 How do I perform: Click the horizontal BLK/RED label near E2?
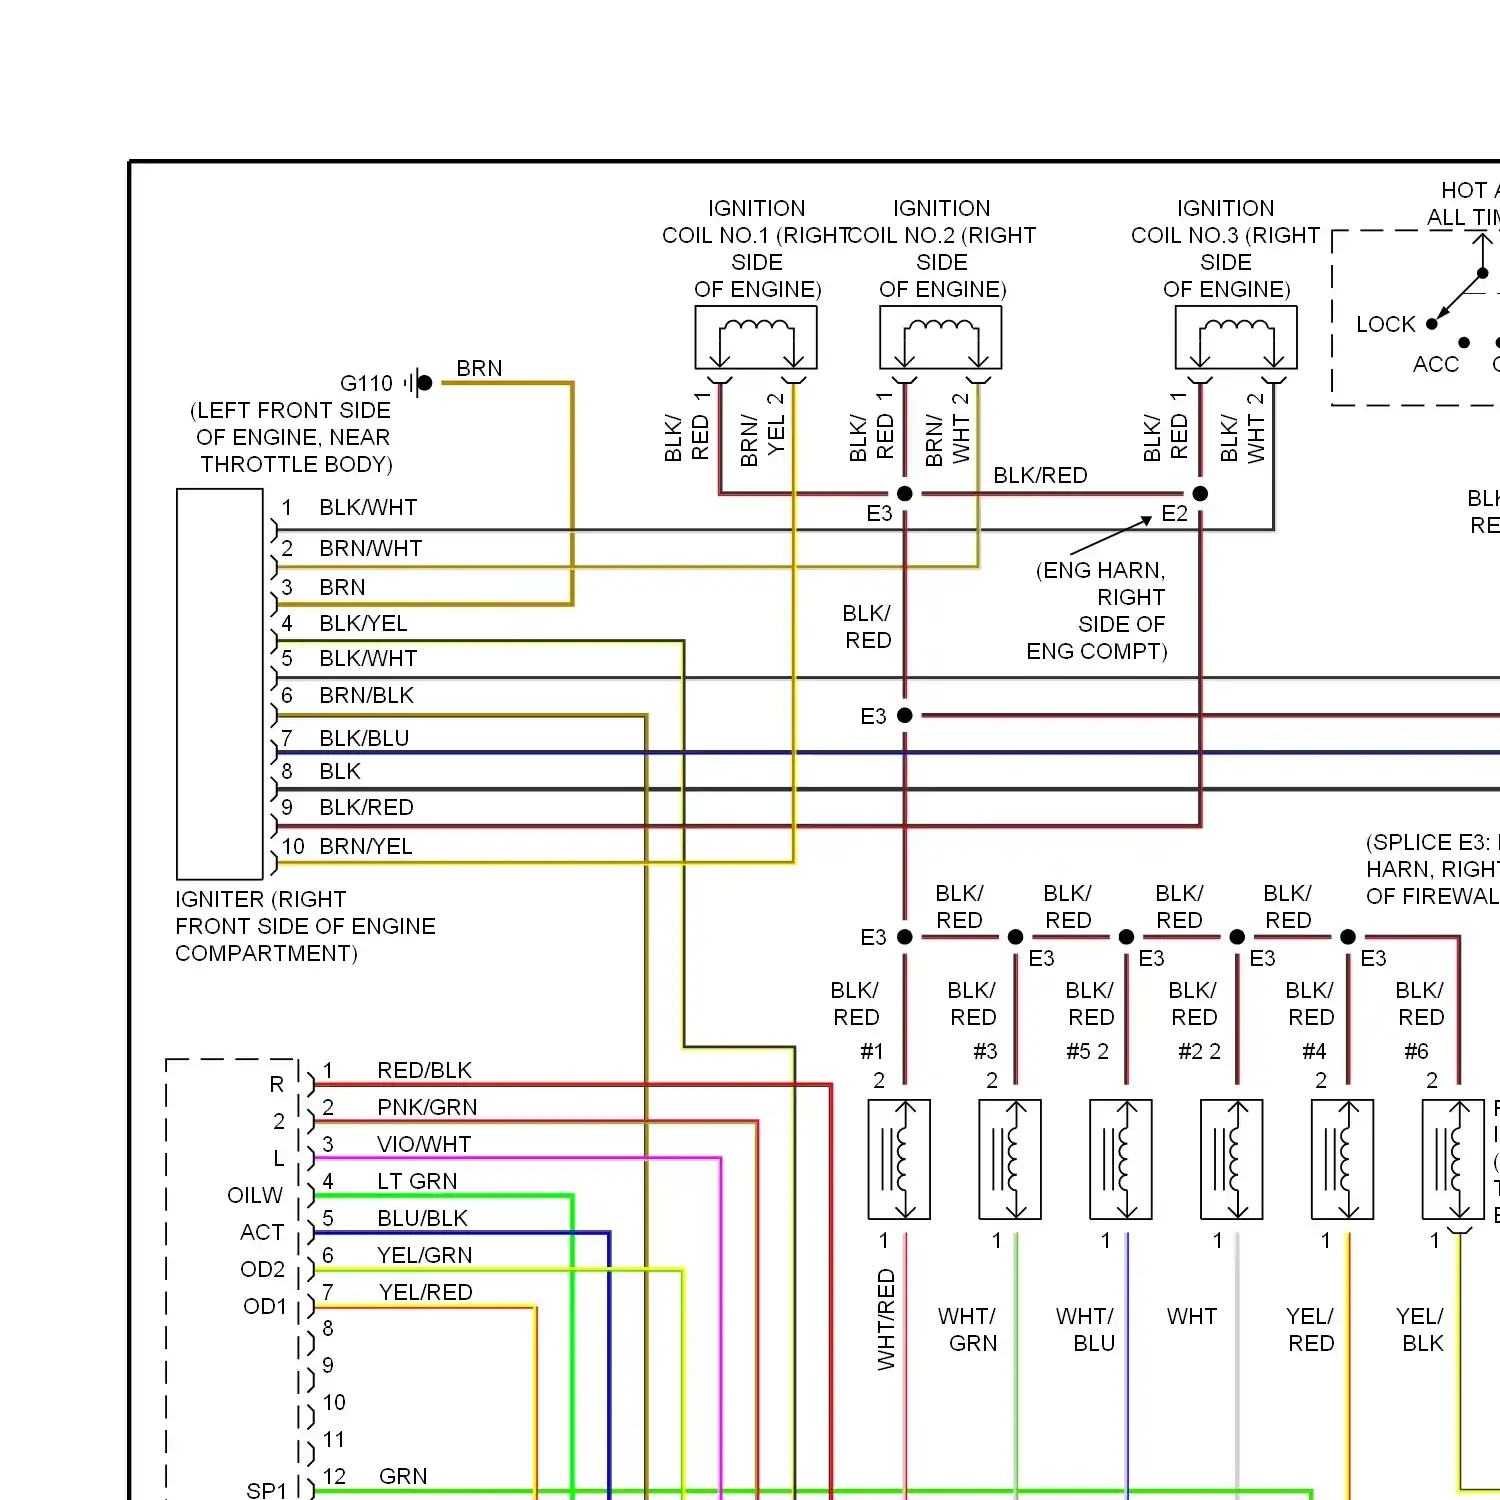(1040, 475)
